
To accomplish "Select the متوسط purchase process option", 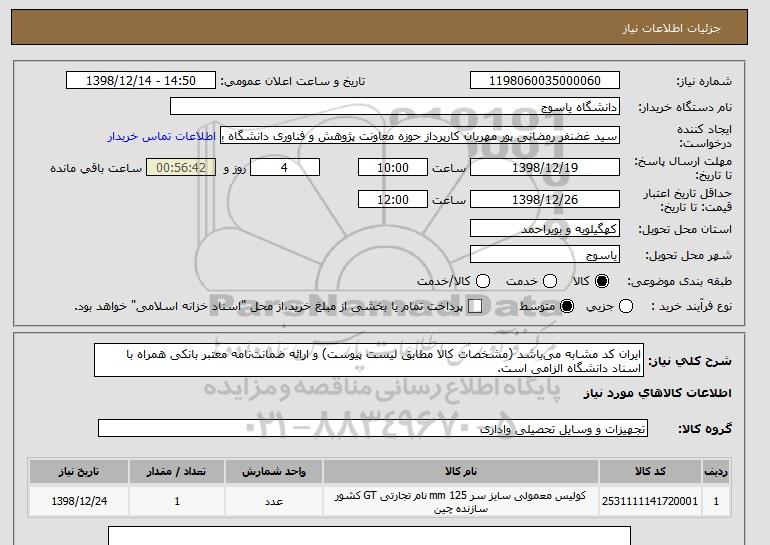I will point(567,306).
